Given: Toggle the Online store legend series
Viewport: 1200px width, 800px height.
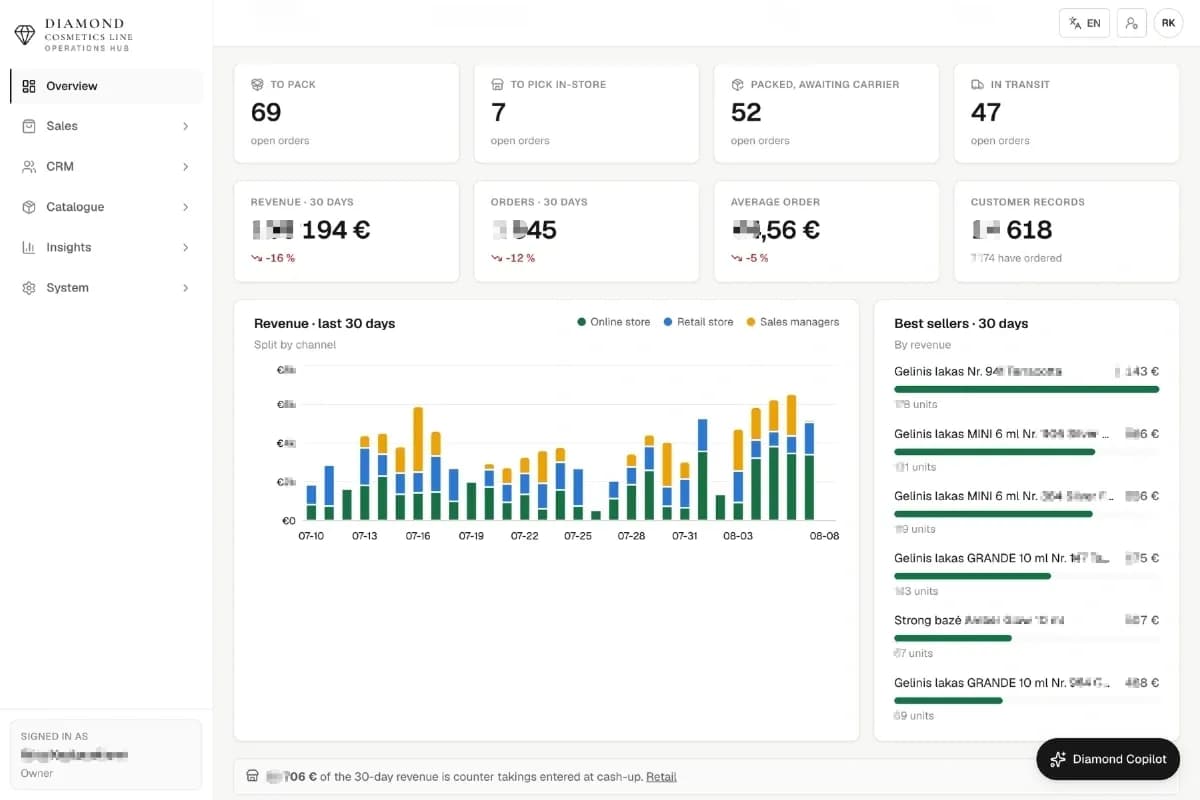Looking at the screenshot, I should [614, 322].
